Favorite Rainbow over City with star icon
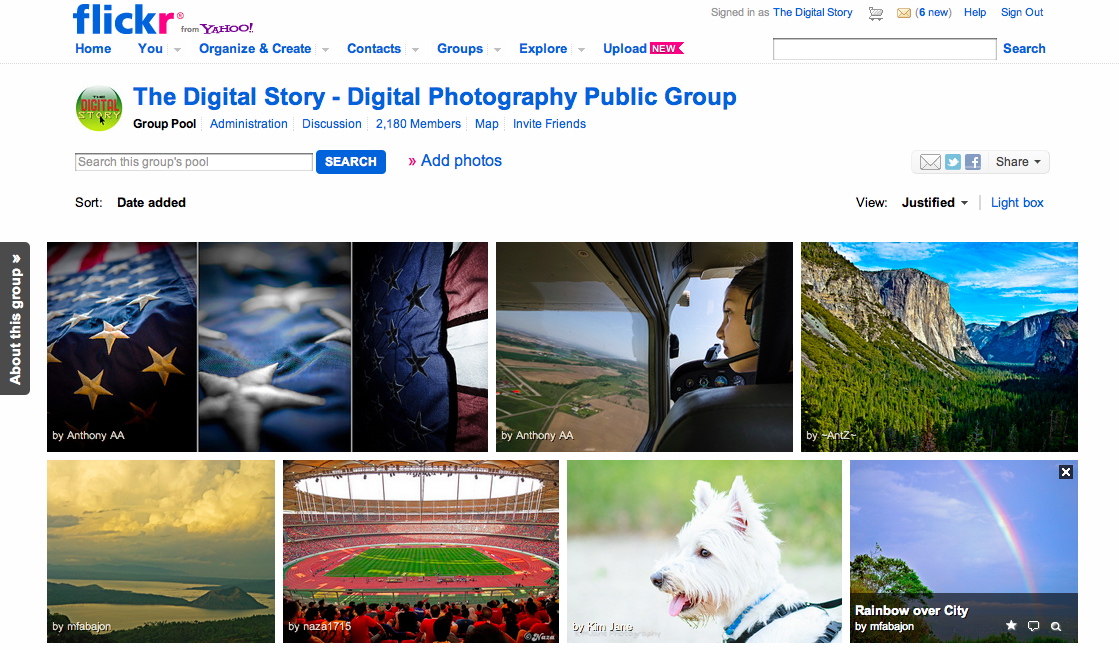Viewport: 1119px width, 650px height. 1011,626
